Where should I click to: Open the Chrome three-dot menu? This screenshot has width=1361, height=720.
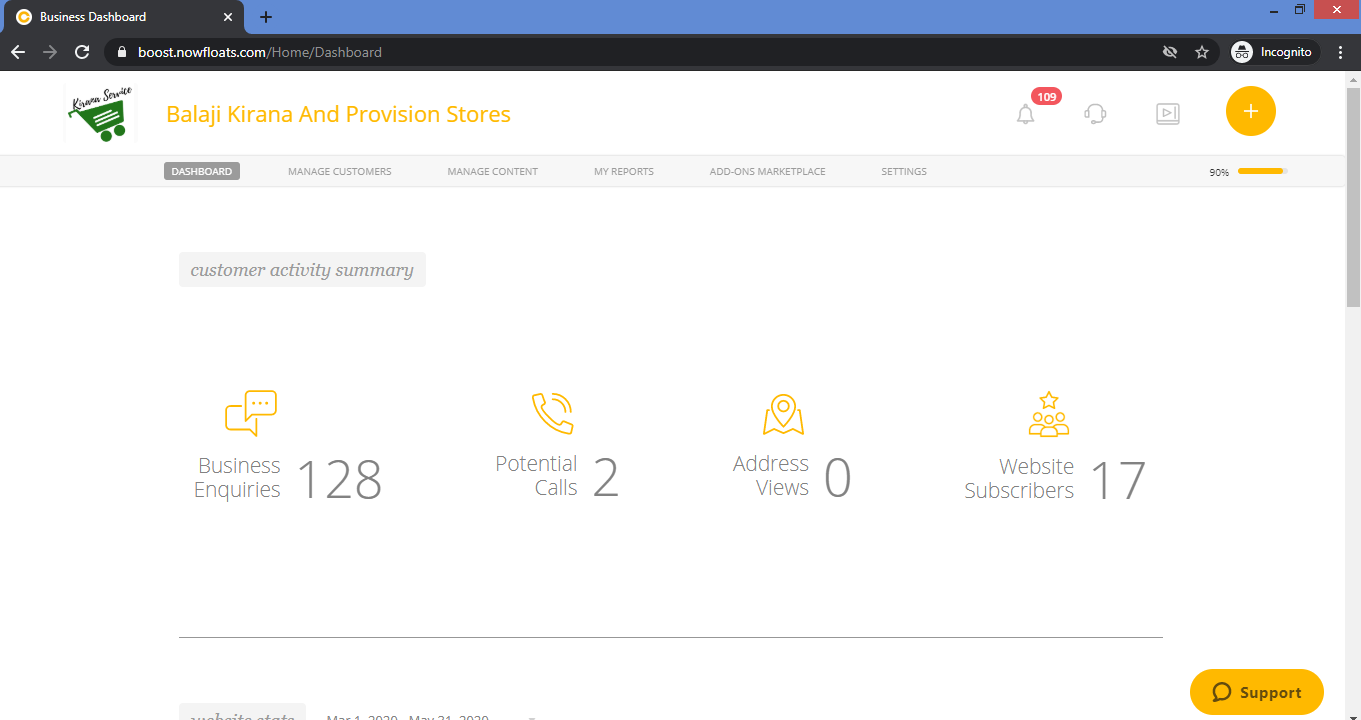point(1342,52)
